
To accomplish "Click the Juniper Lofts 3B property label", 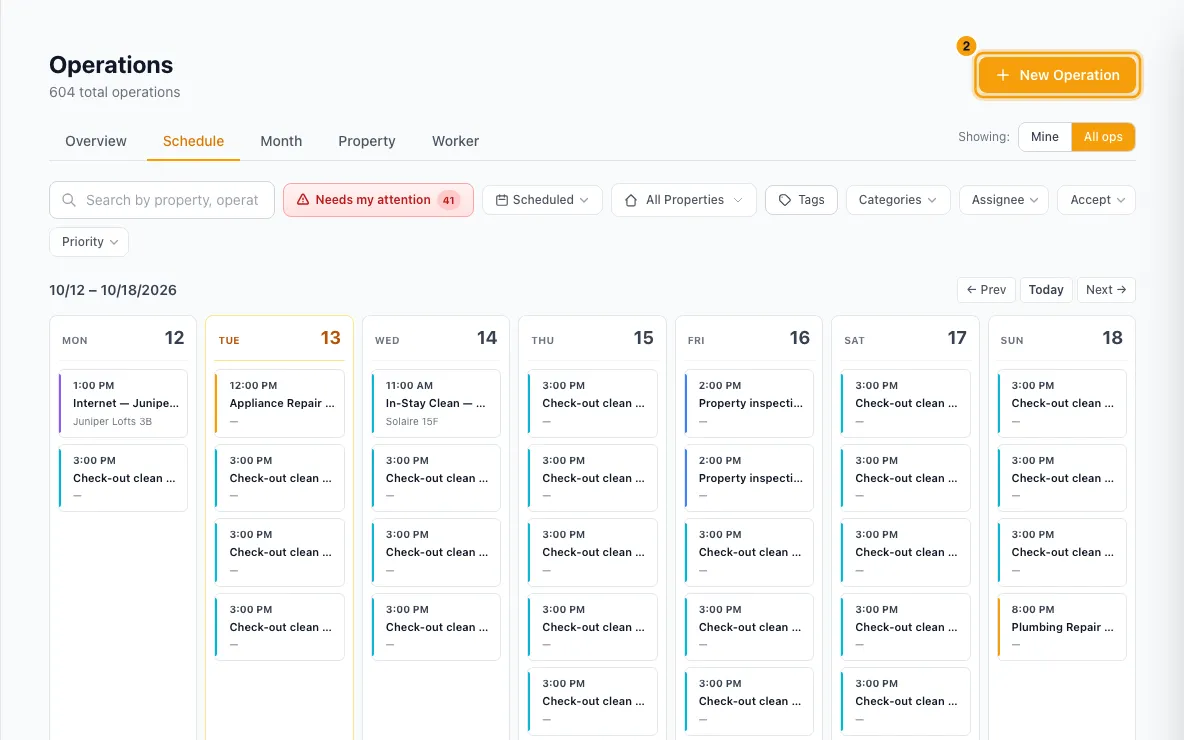I will 113,421.
